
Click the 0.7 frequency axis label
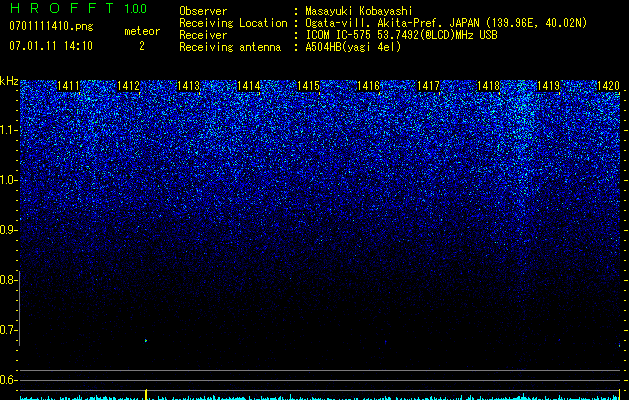(x=8, y=330)
